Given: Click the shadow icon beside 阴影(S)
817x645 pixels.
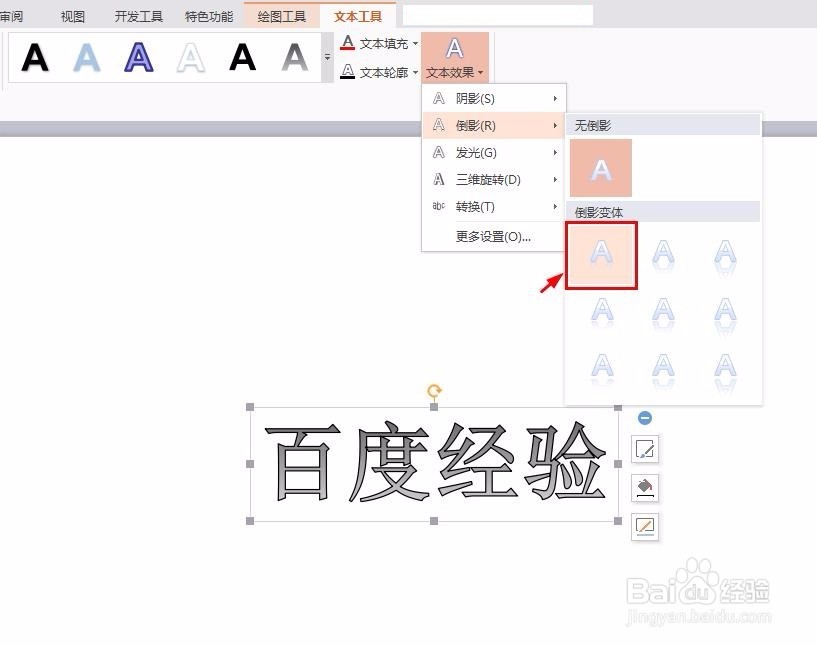Looking at the screenshot, I should [439, 98].
